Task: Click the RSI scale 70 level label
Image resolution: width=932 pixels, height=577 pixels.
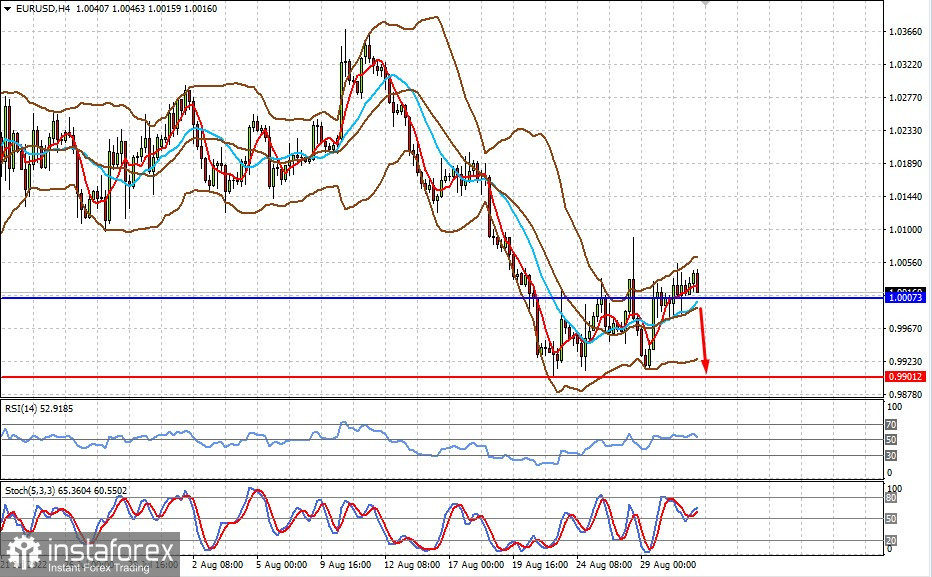Action: point(891,425)
